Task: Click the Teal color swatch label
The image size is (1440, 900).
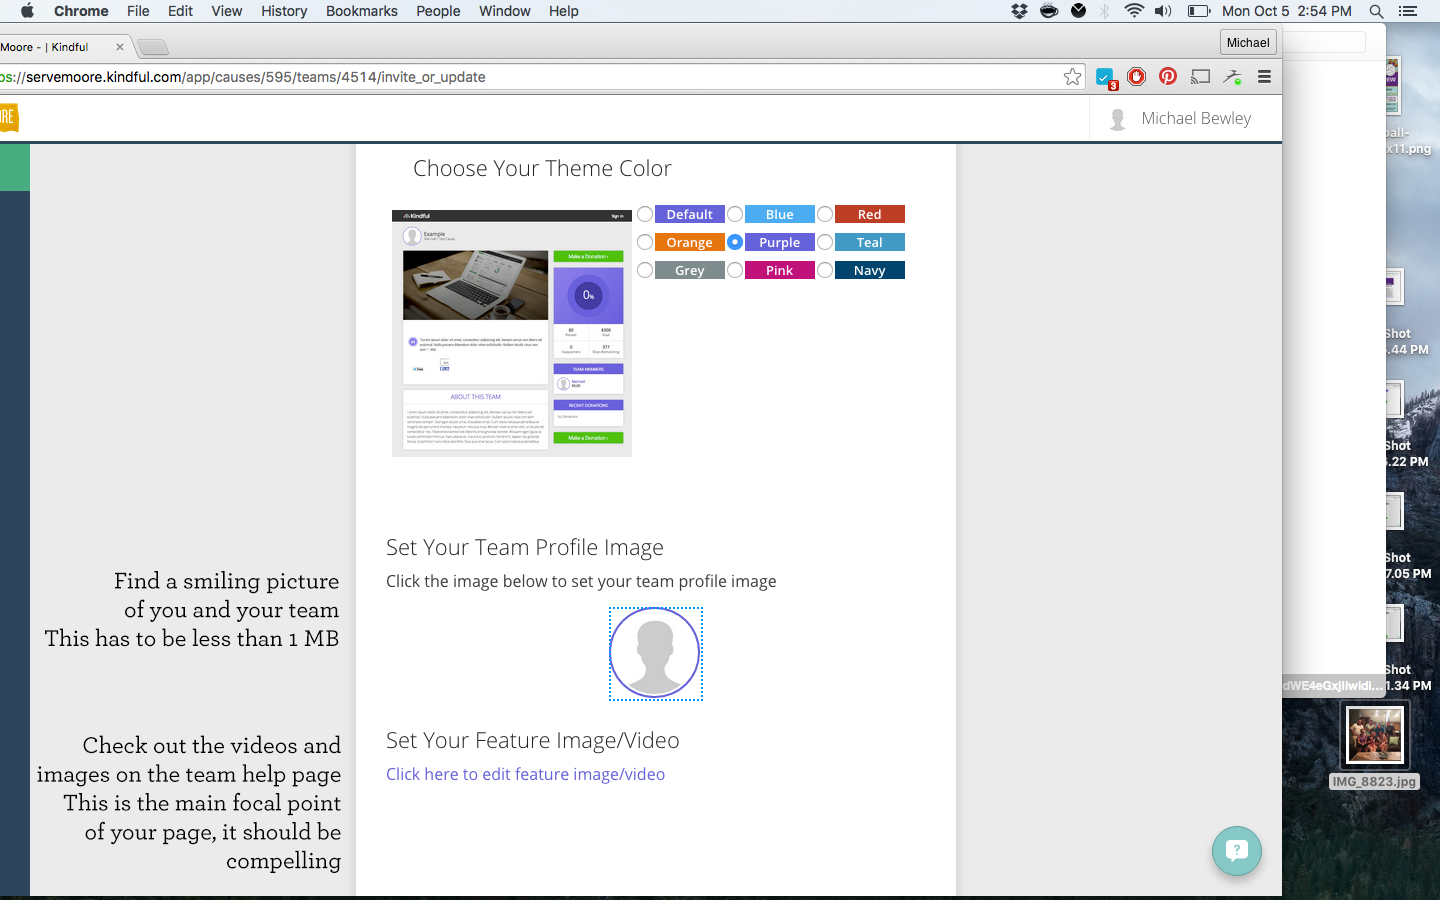Action: [870, 242]
